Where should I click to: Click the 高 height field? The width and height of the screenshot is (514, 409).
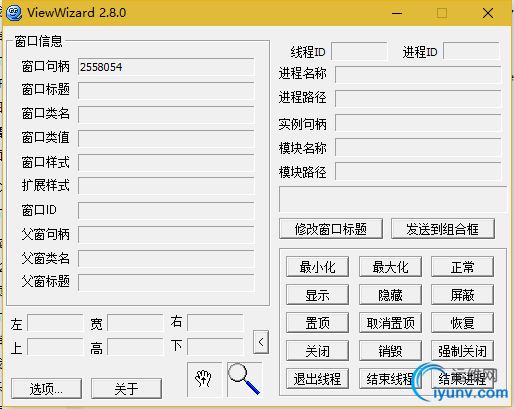135,347
